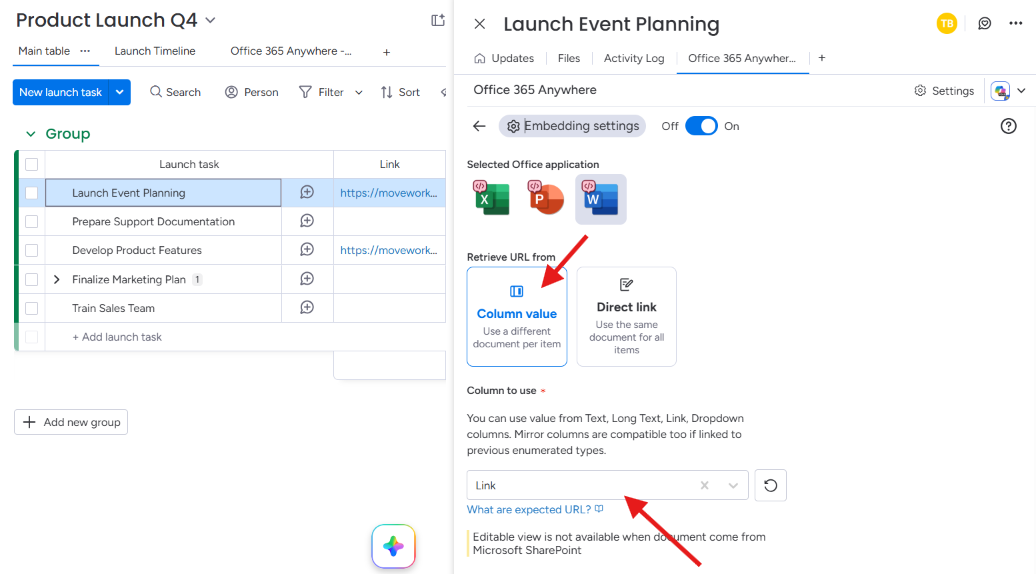Open the Activity Log tab
Viewport: 1036px width, 574px height.
(634, 58)
